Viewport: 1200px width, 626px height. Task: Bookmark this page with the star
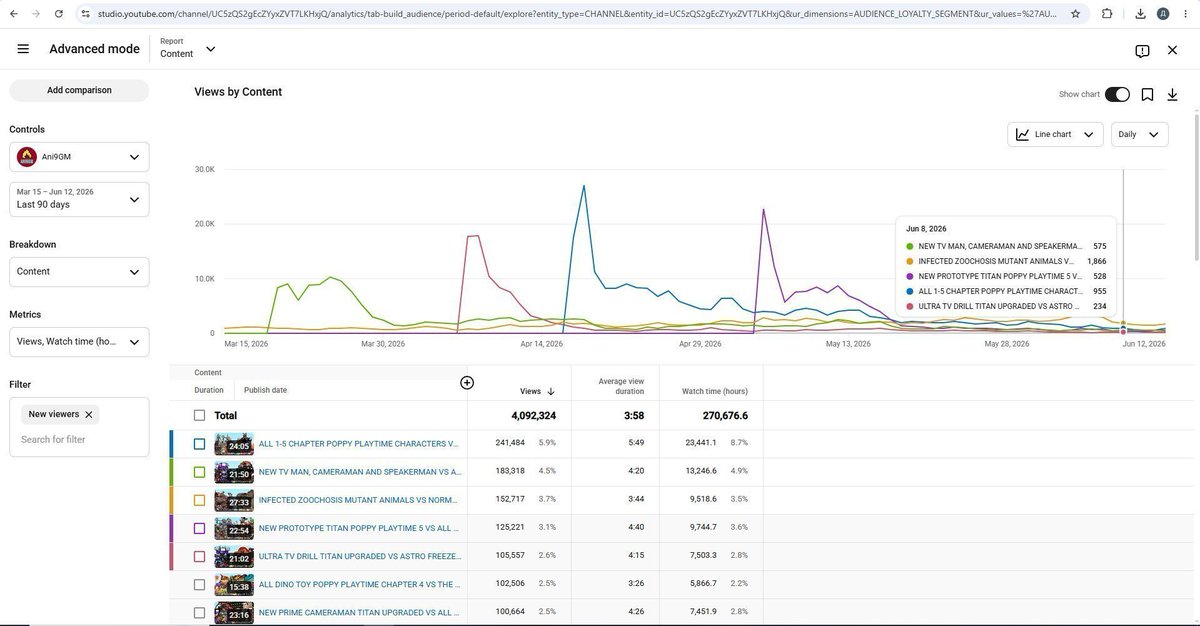[x=1075, y=14]
